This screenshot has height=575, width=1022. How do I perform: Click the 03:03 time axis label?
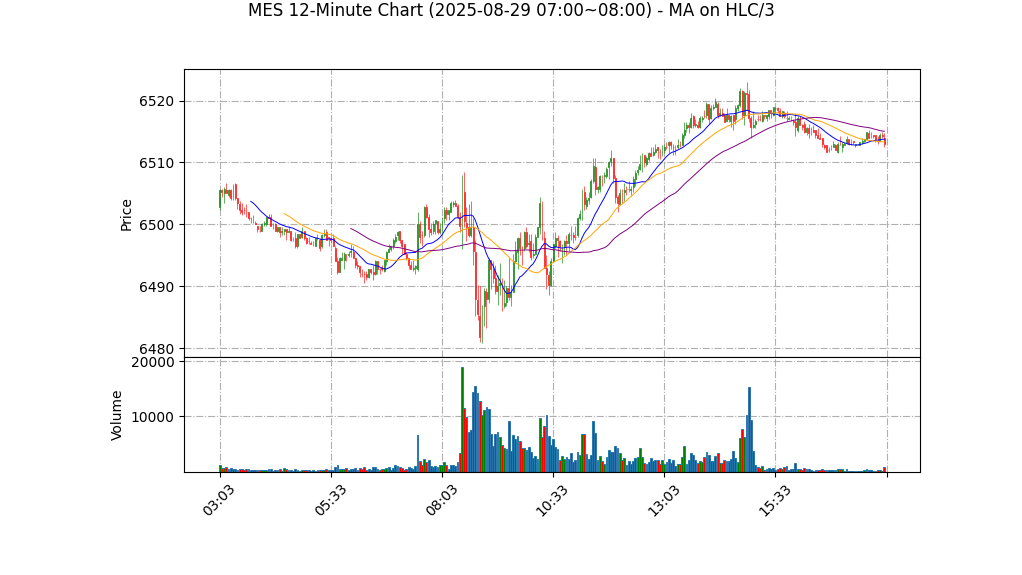click(218, 501)
